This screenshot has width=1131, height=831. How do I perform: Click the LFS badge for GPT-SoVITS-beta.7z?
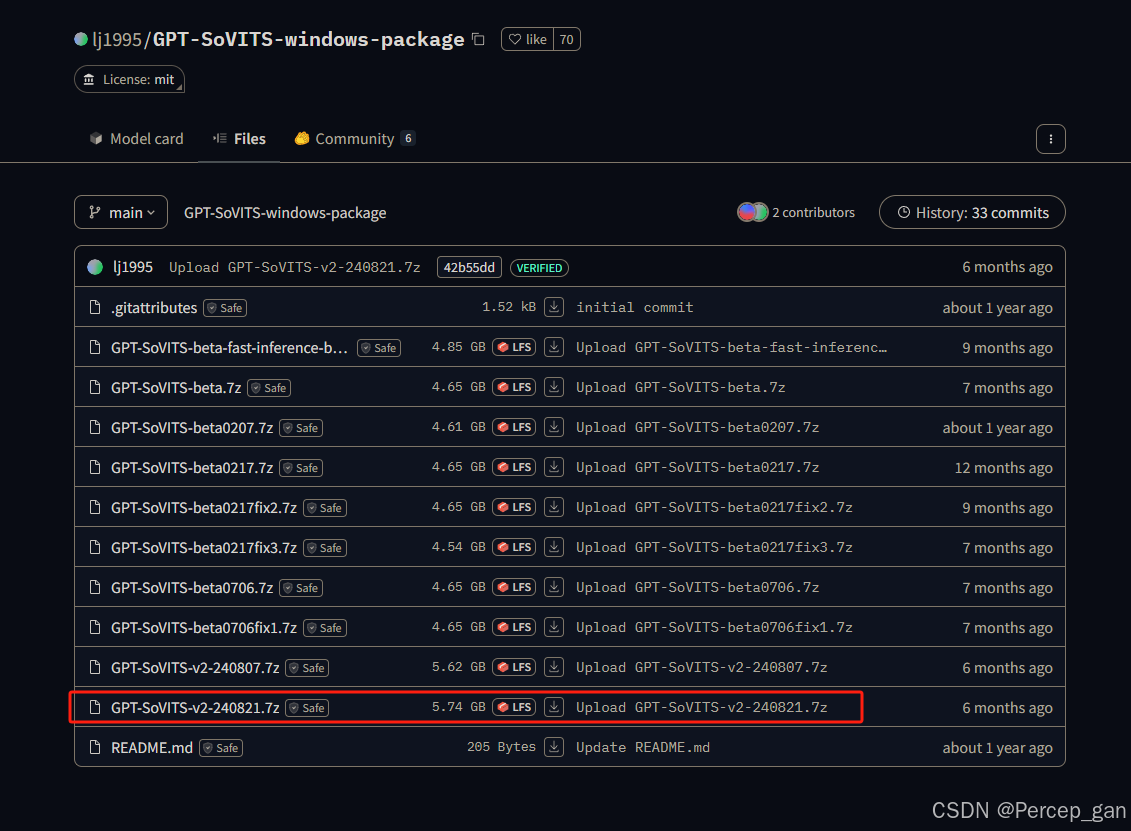514,387
